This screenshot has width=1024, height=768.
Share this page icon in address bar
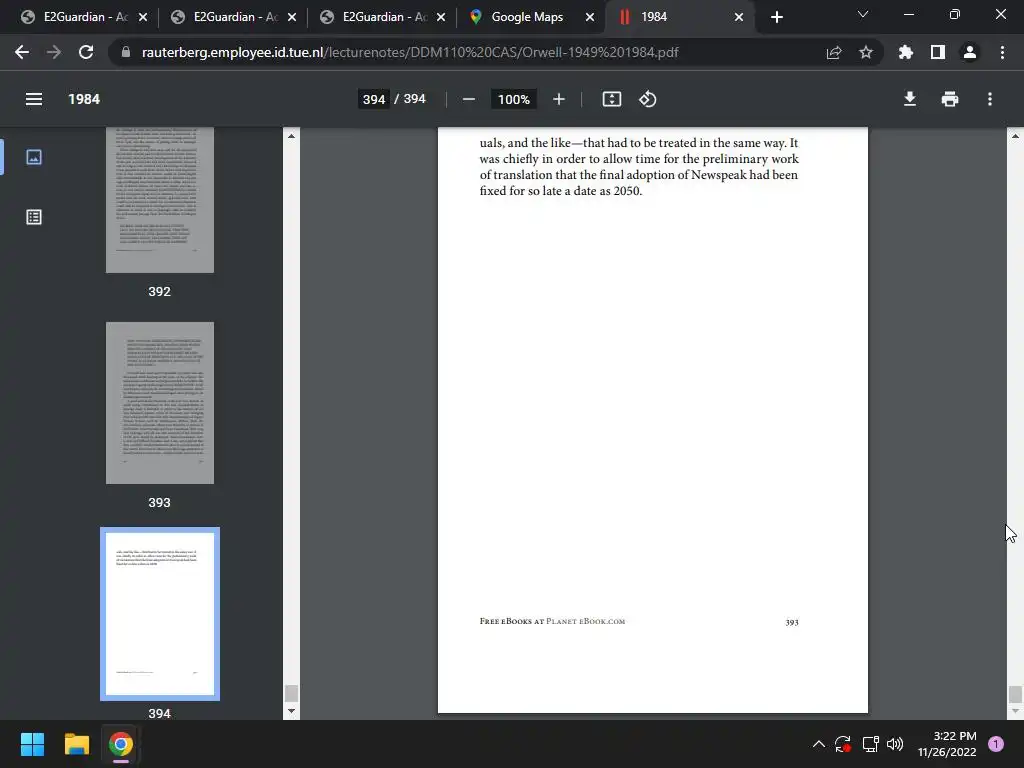coord(834,52)
